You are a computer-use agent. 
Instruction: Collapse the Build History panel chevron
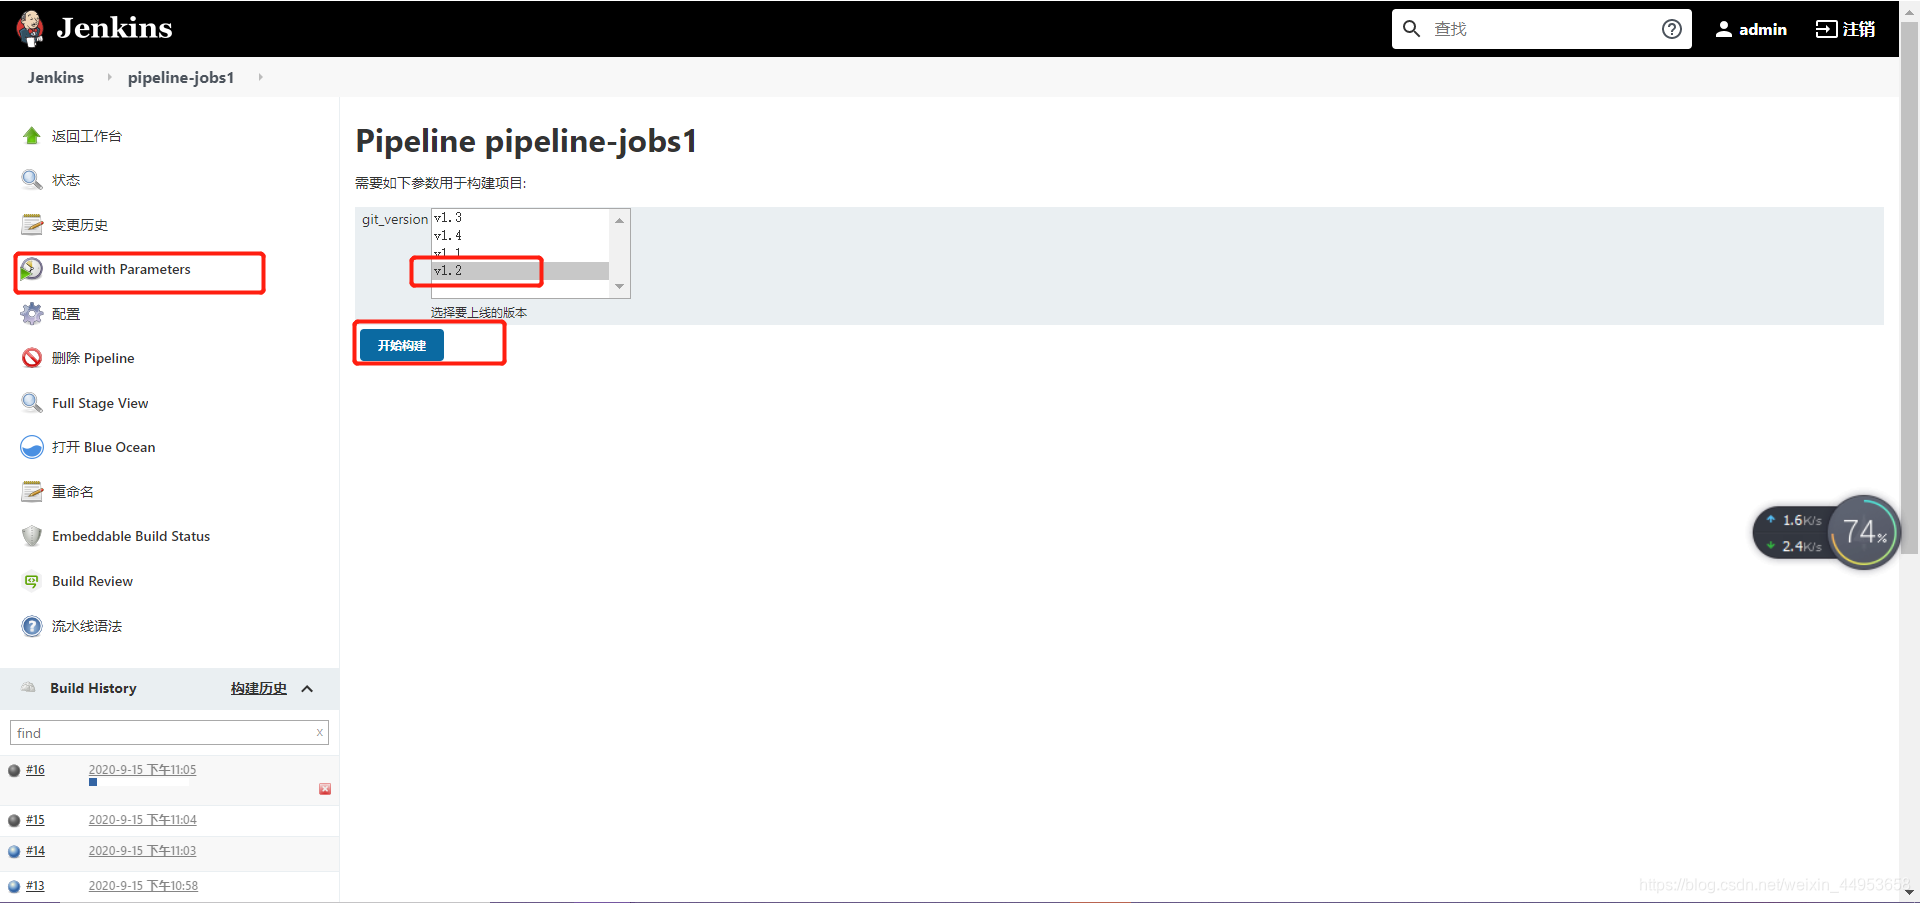tap(307, 689)
